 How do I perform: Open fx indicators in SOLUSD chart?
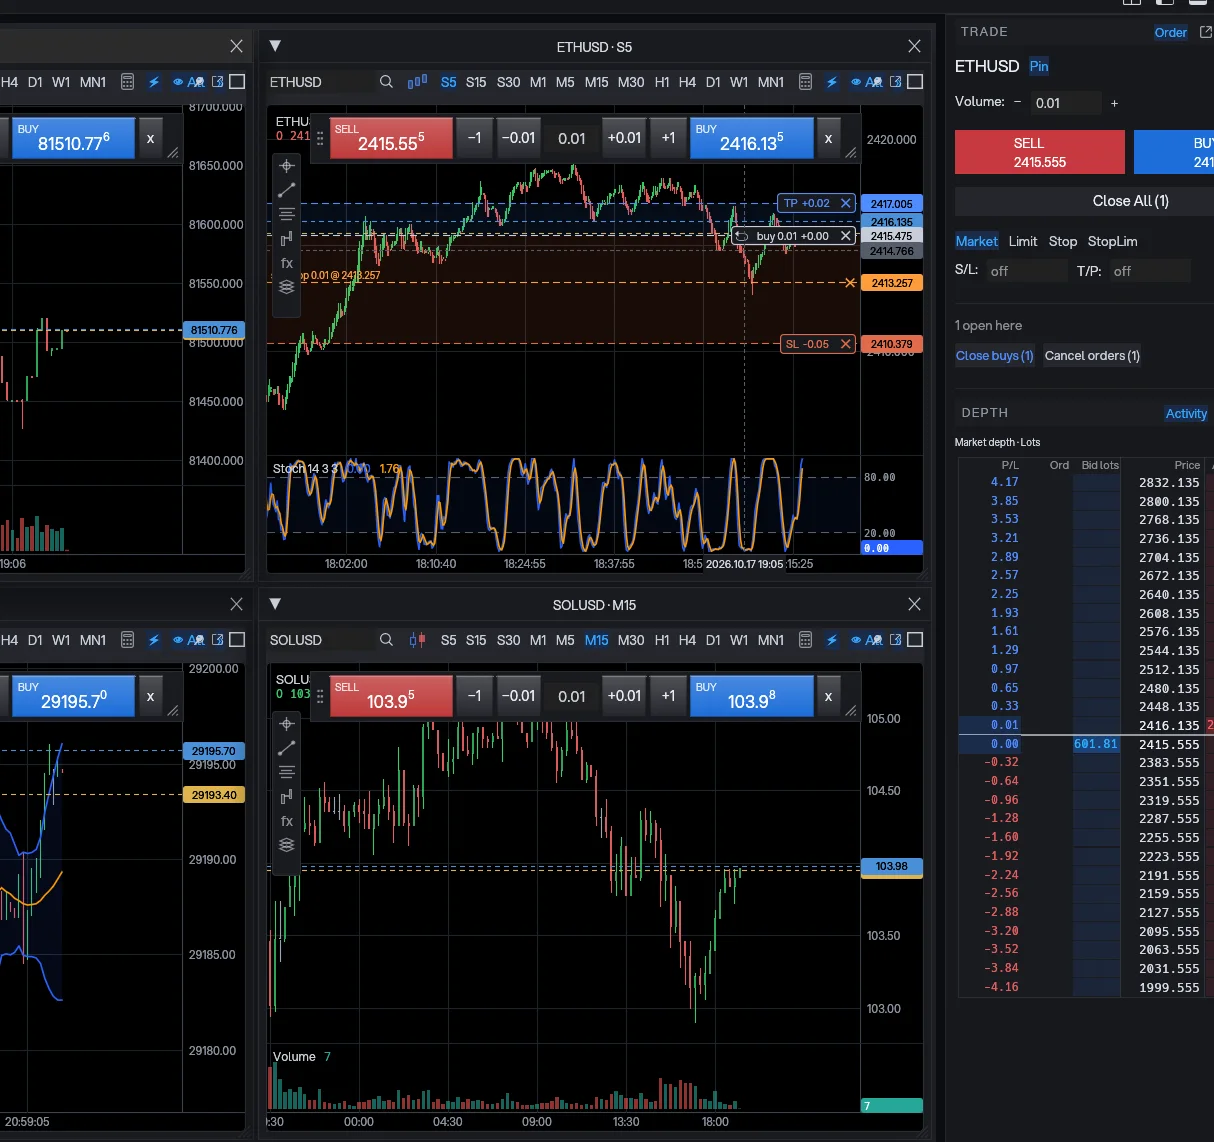(287, 821)
